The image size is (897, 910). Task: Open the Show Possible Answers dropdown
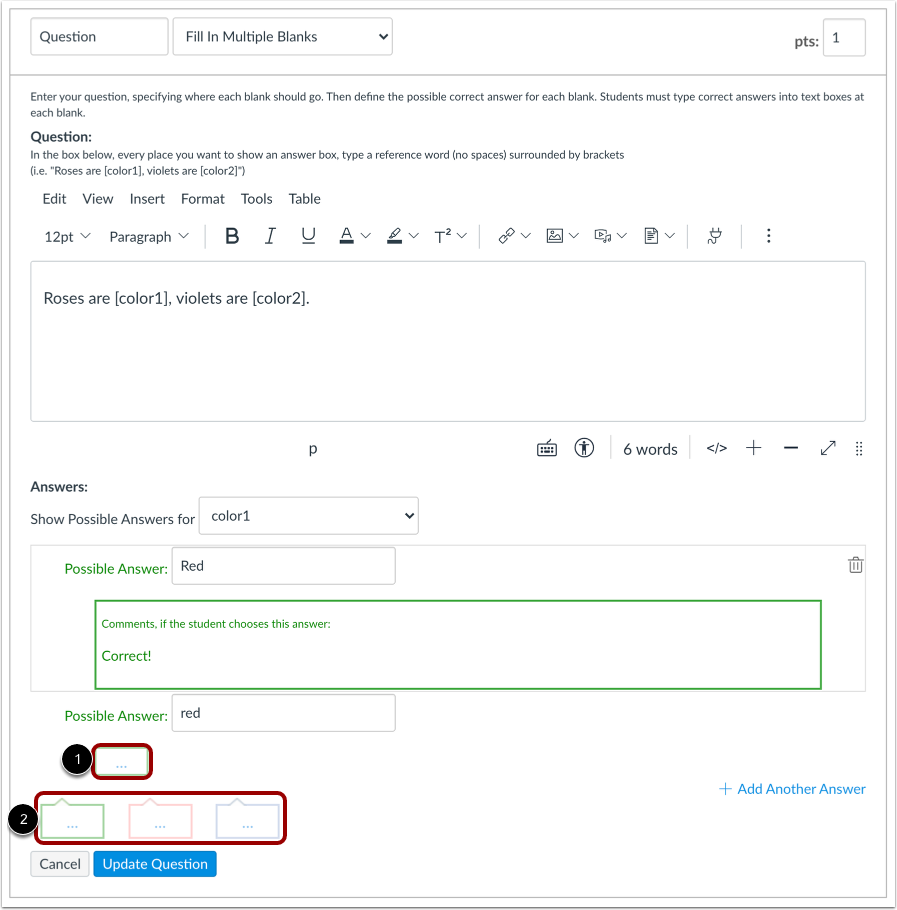(308, 515)
